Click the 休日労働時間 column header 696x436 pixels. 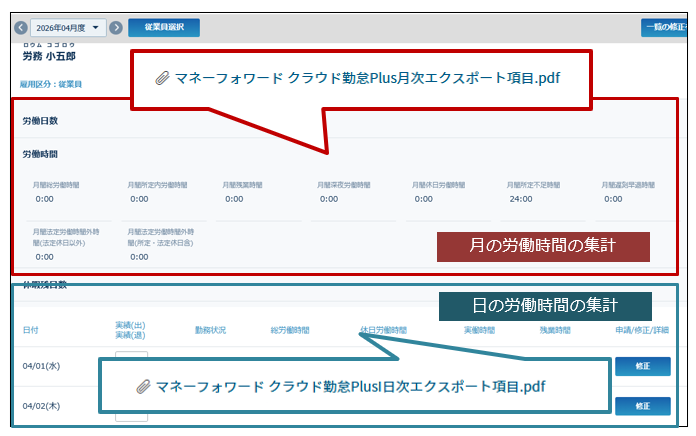click(384, 330)
